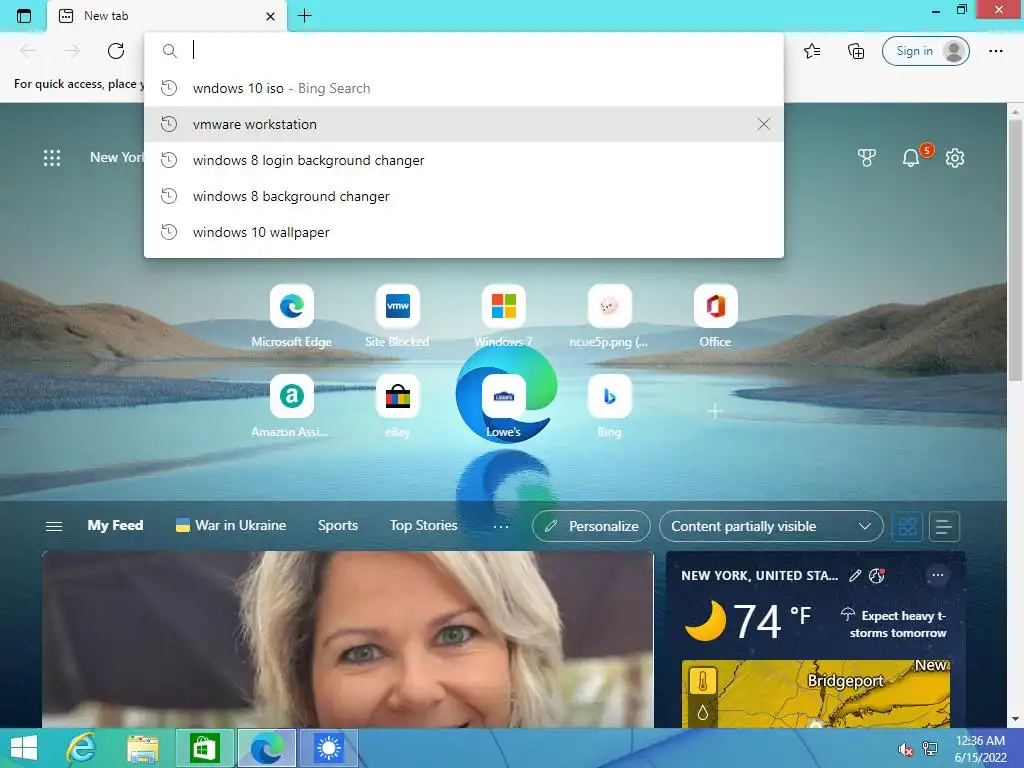Select the My Feed tab
This screenshot has height=768, width=1024.
pos(115,526)
